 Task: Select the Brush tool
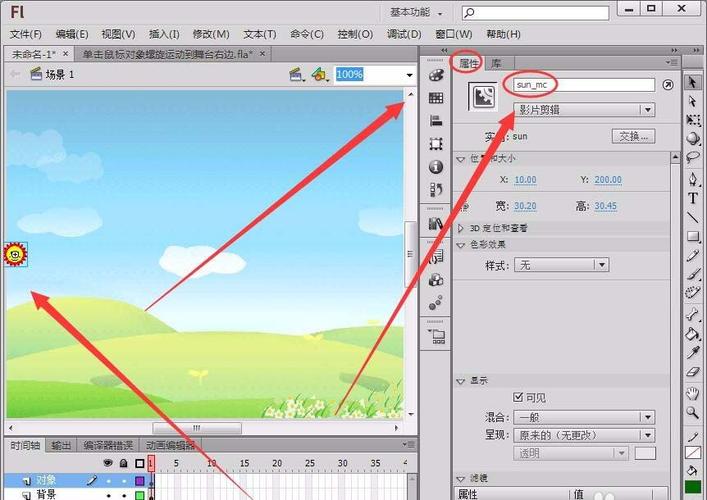click(693, 274)
